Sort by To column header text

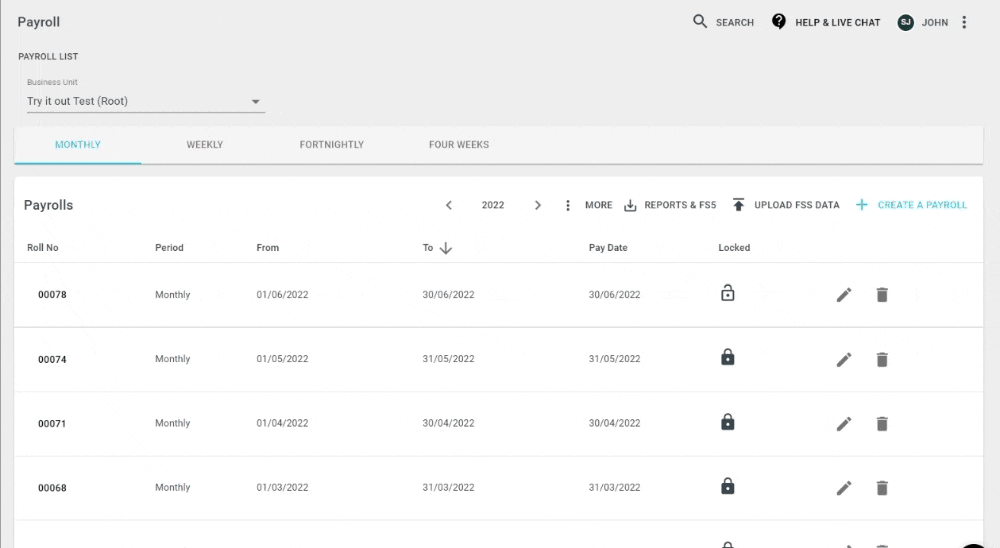427,248
